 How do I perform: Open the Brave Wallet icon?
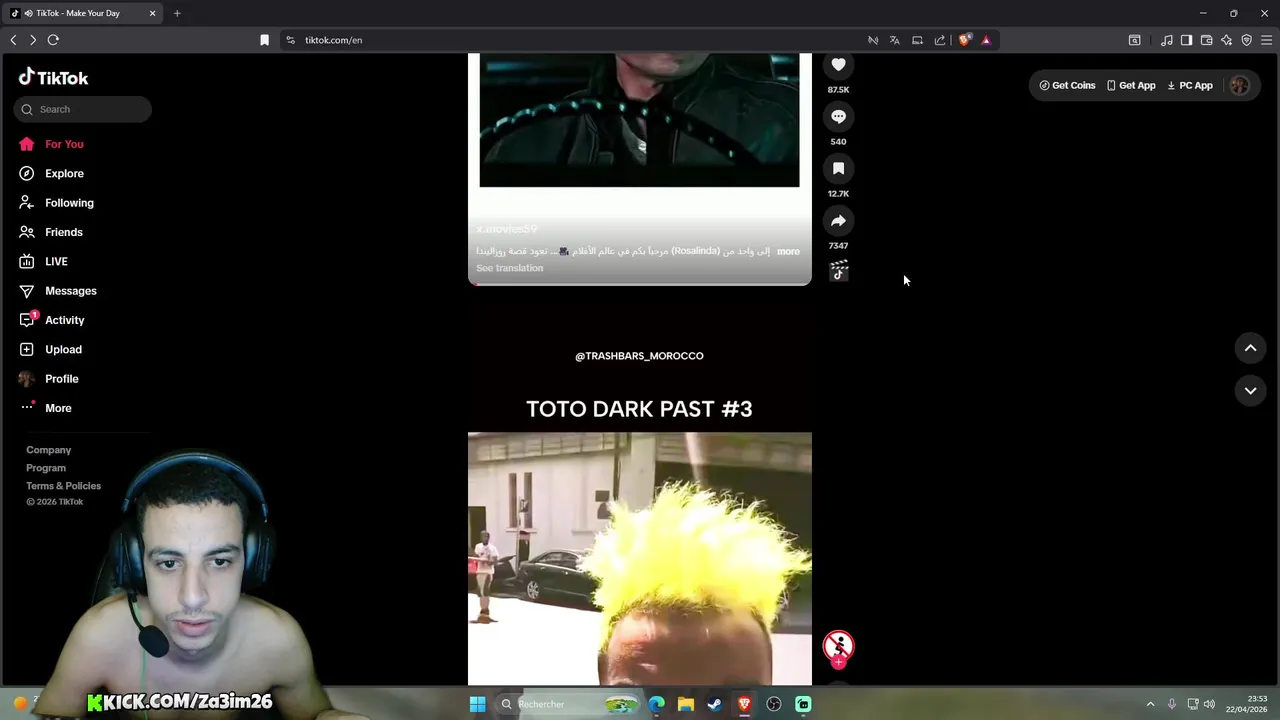1206,40
